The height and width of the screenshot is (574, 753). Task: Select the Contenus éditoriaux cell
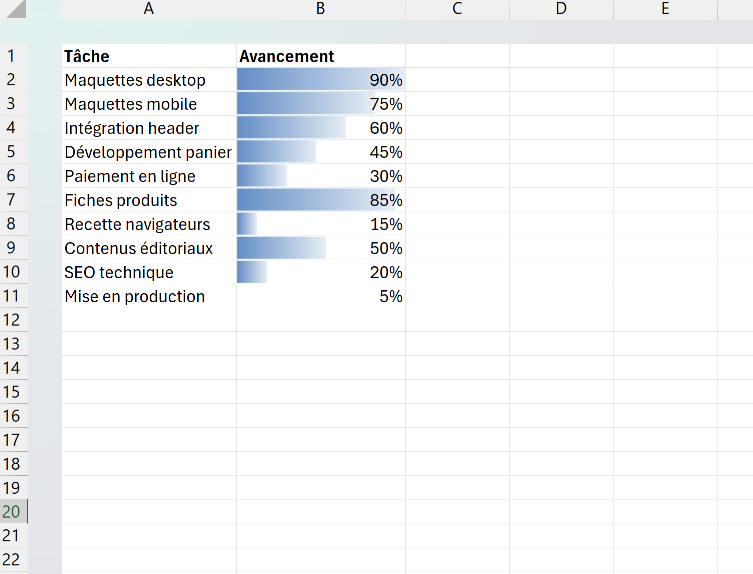pos(149,248)
